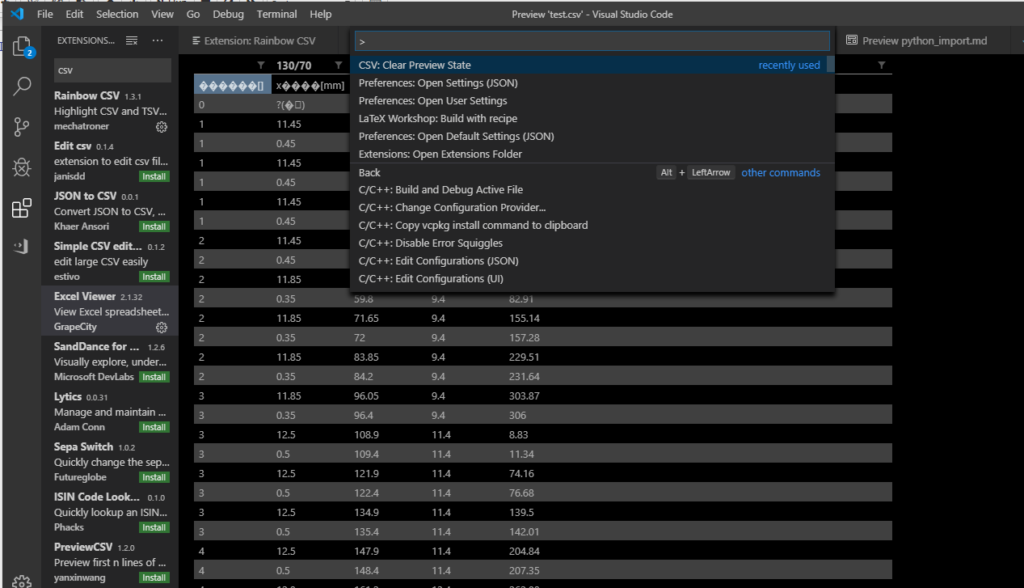1024x588 pixels.
Task: Open the Help menu
Action: pos(320,14)
